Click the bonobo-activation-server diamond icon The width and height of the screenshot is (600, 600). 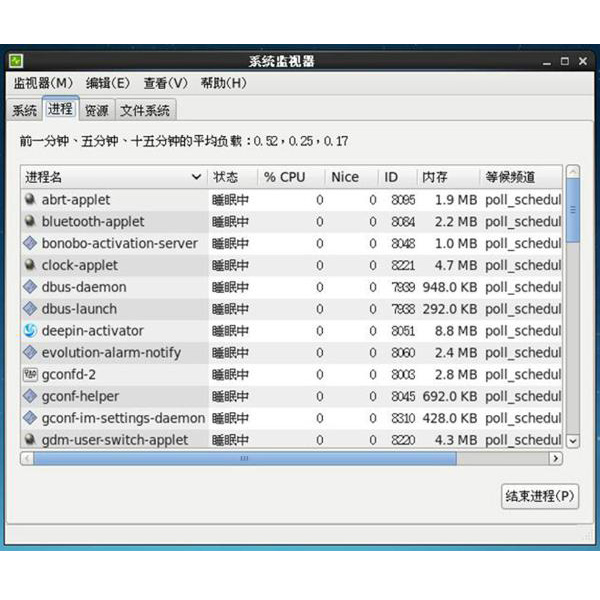tap(30, 243)
